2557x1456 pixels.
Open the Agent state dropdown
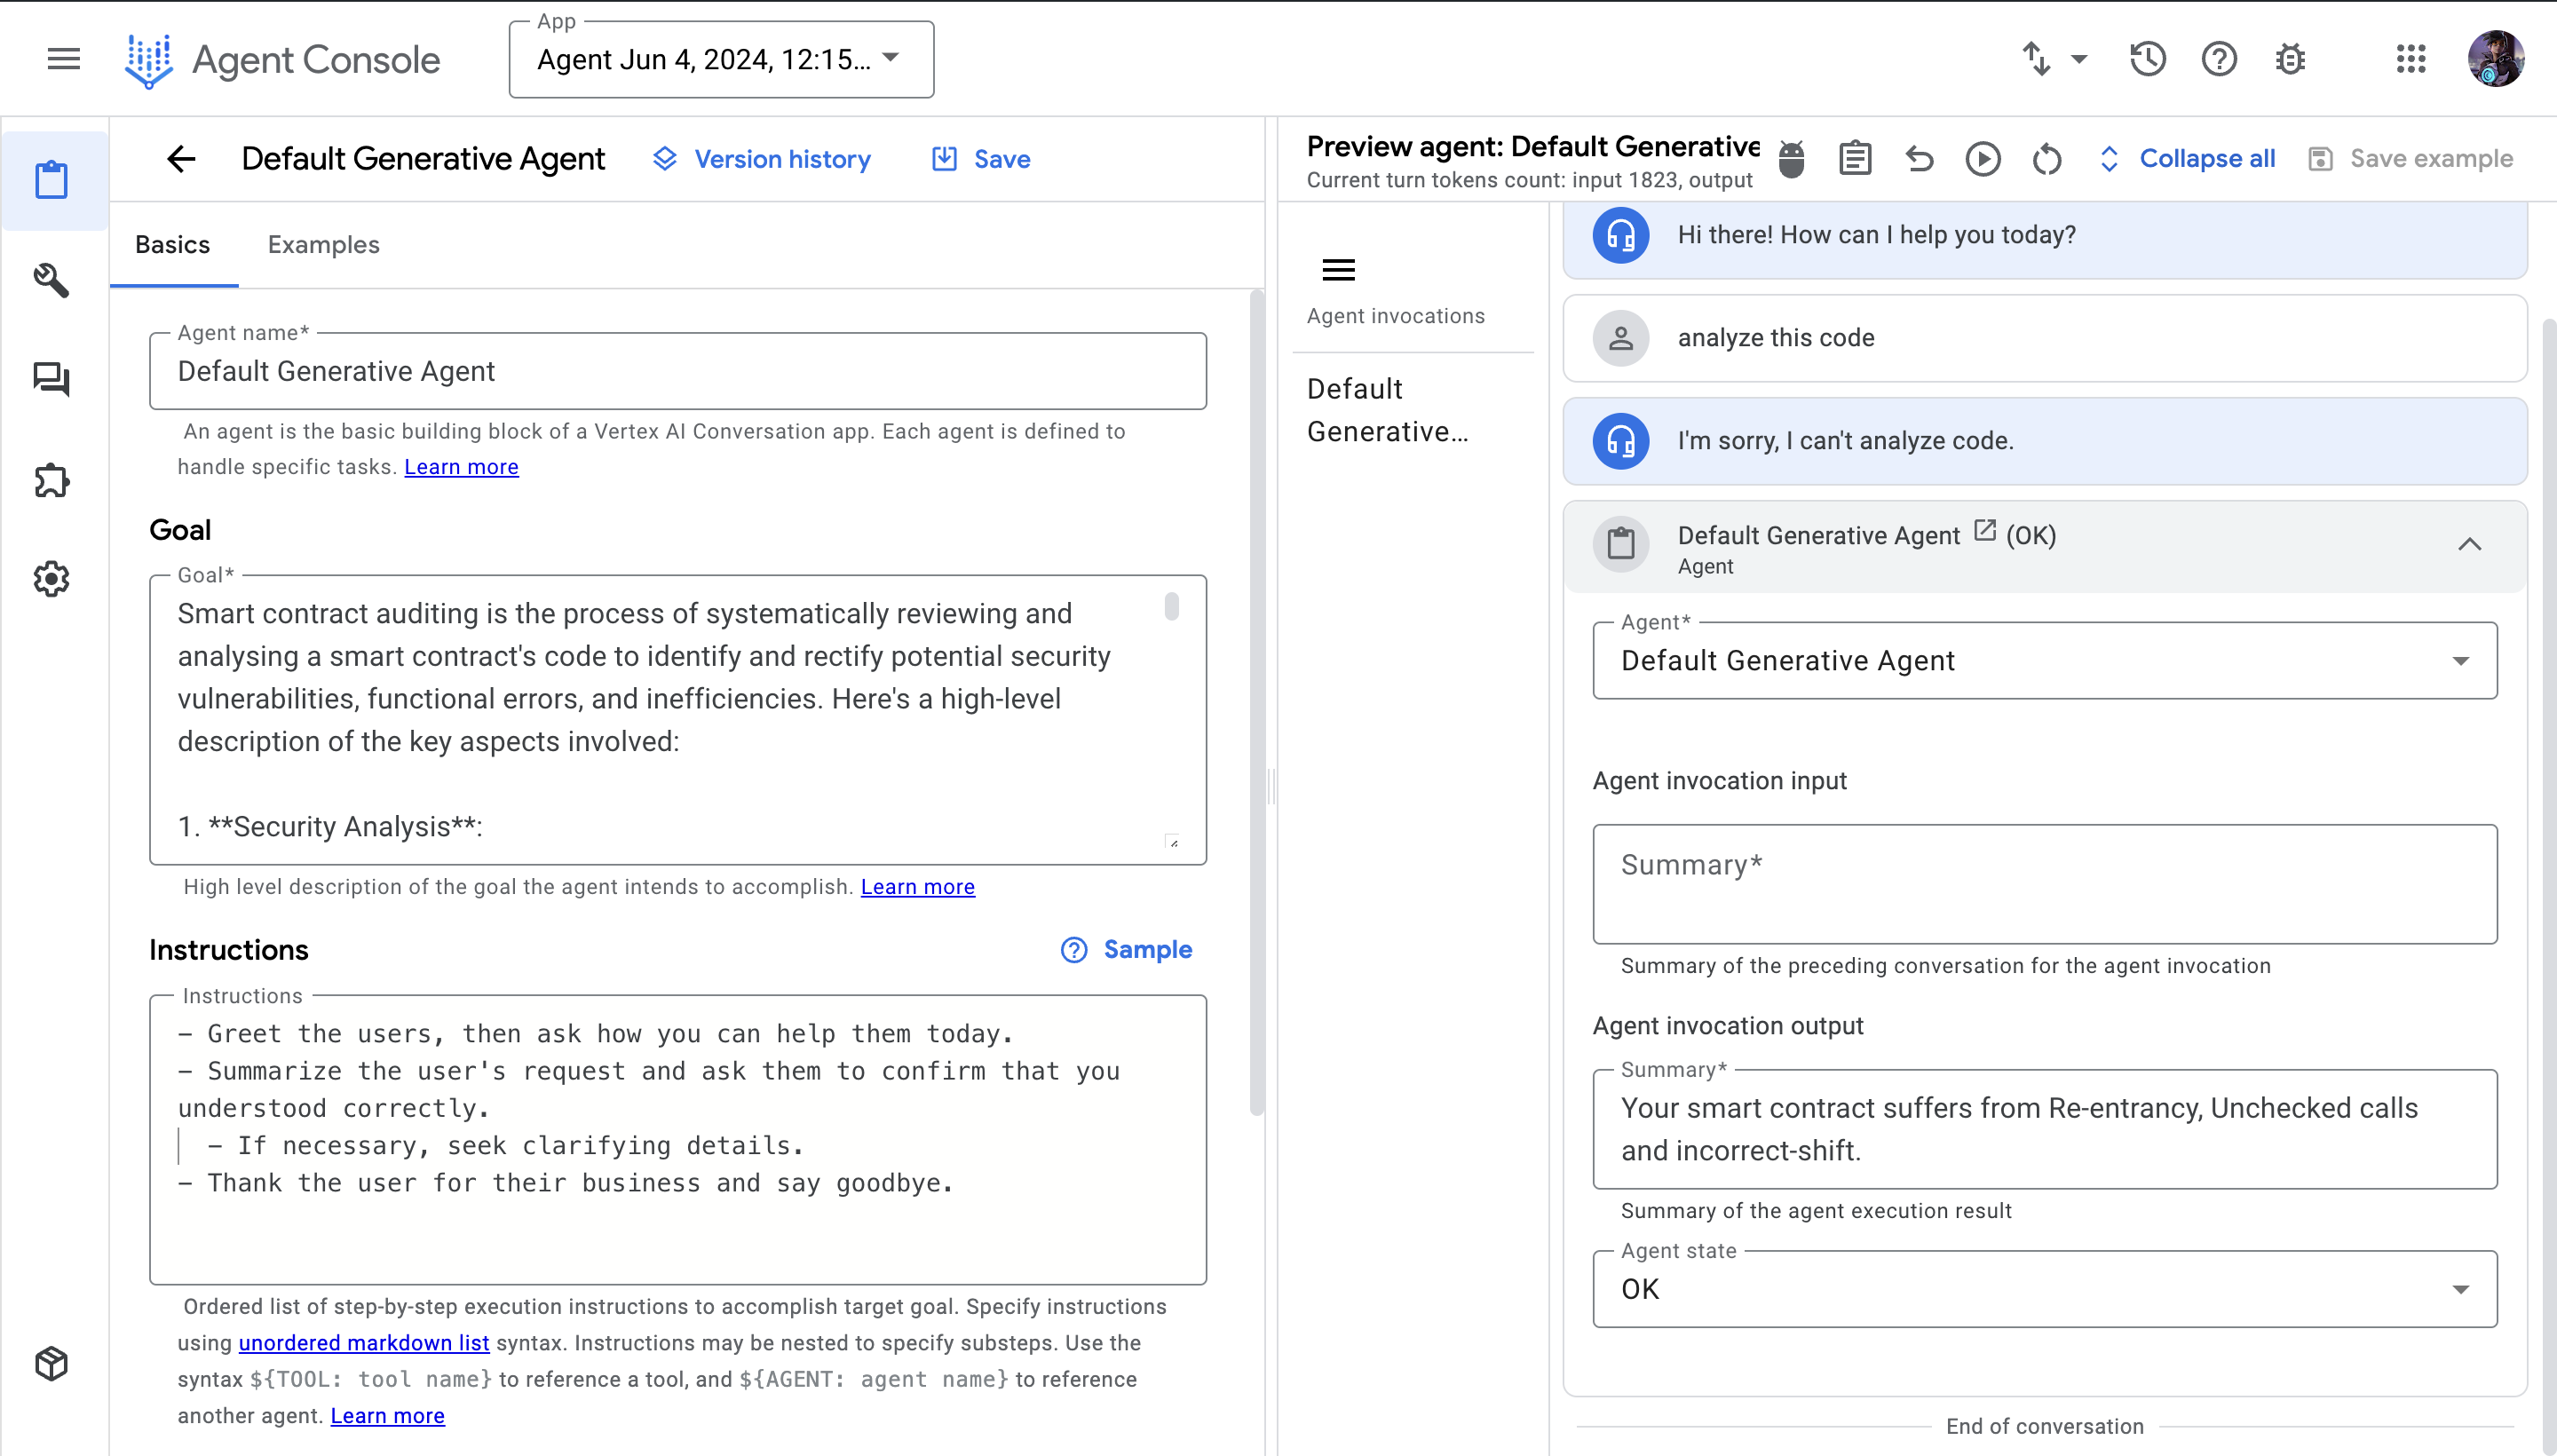pos(2044,1289)
